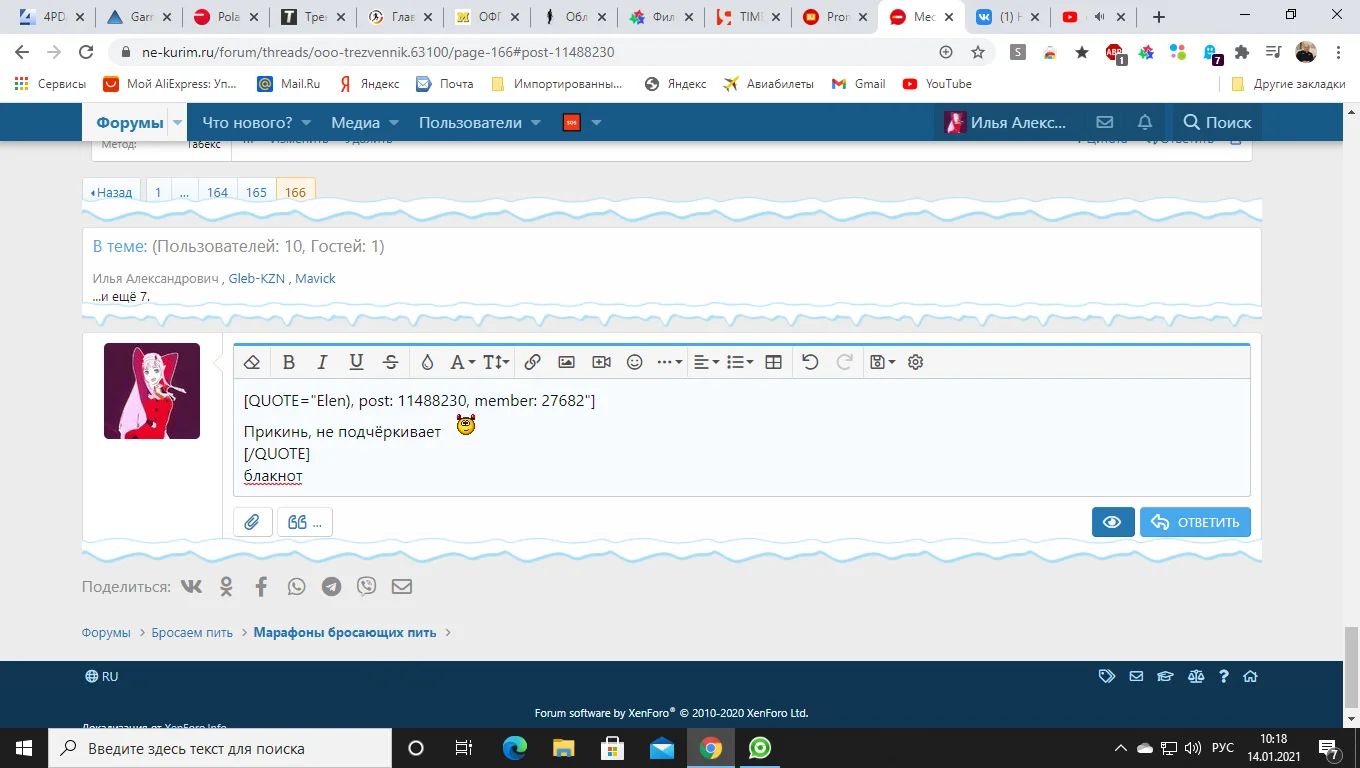Expand the more insert options dropdown
Viewport: 1360px width, 768px height.
pyautogui.click(x=669, y=362)
